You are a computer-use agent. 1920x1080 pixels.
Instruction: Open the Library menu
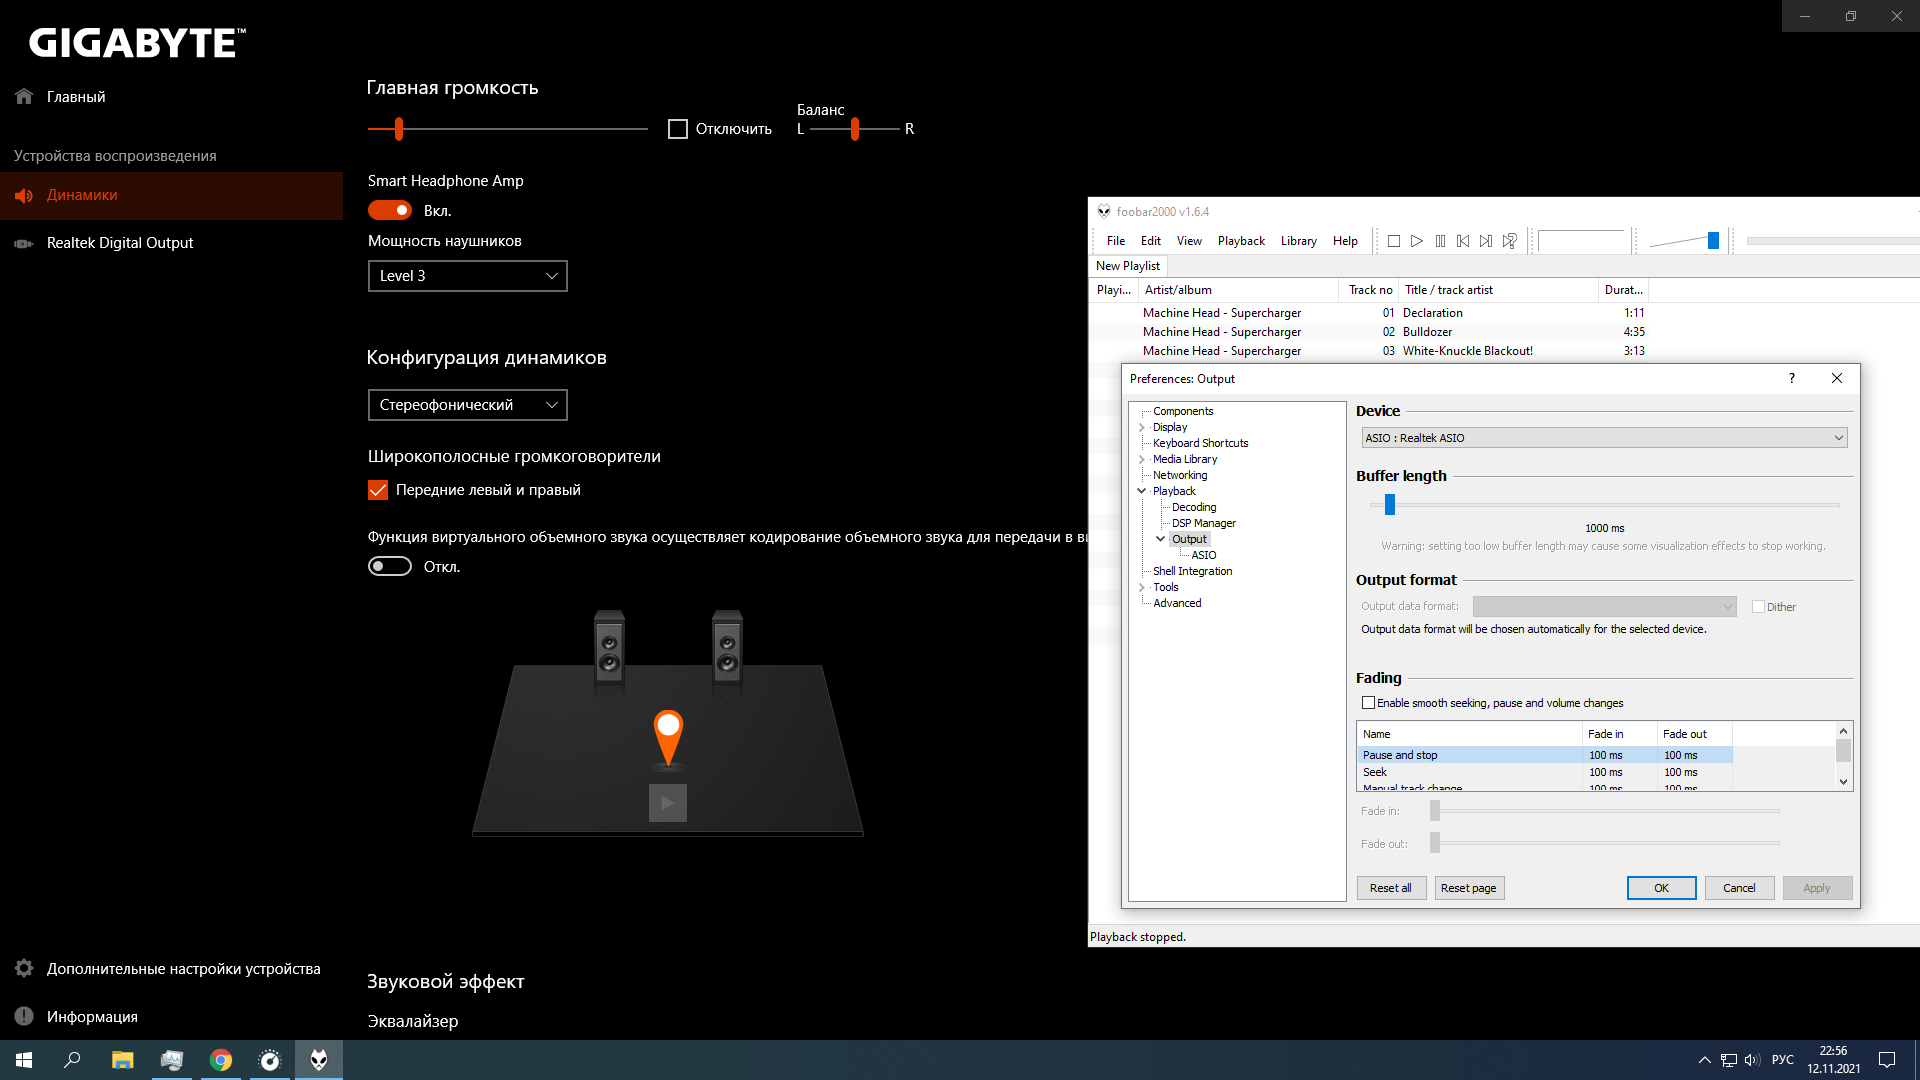click(1298, 241)
